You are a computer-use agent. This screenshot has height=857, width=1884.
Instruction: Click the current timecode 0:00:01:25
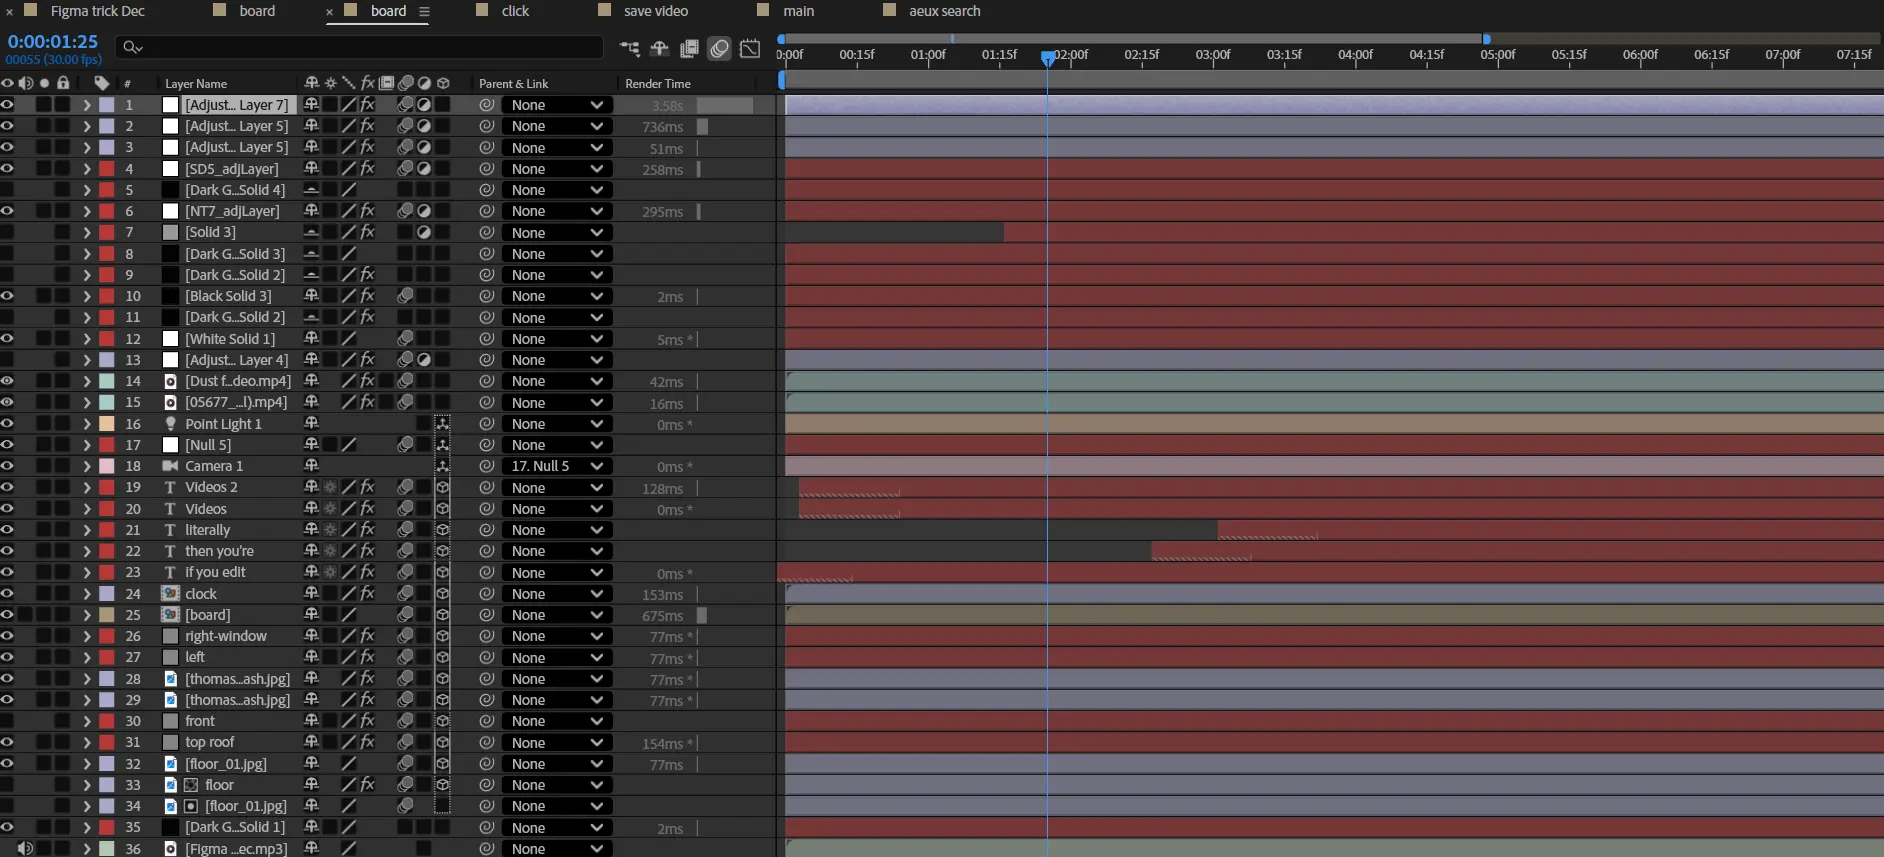tap(53, 42)
